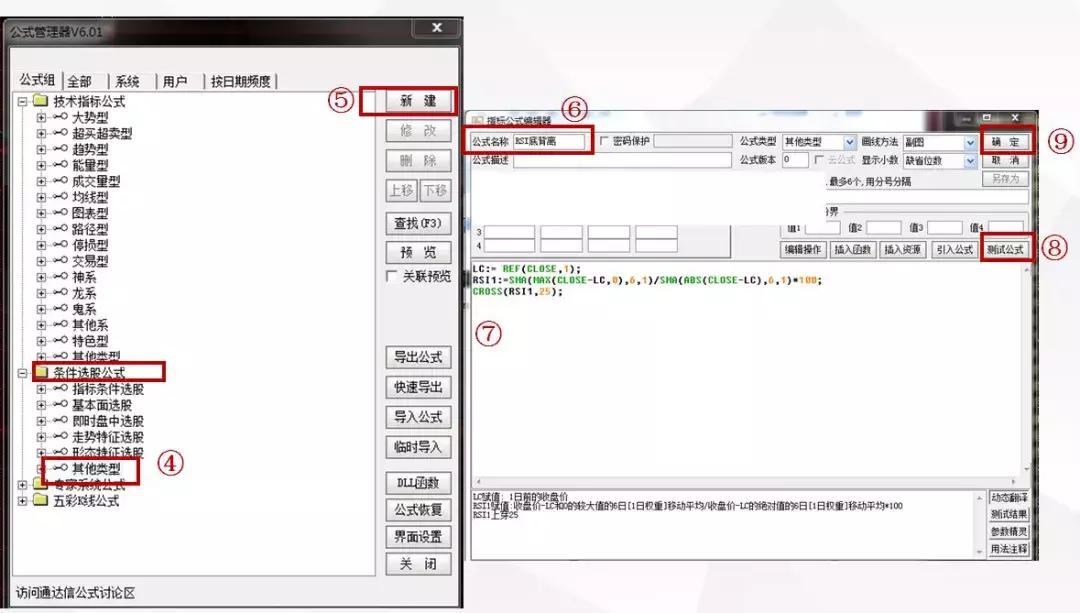Click the 测试公式 test formula button
This screenshot has height=613, width=1080.
coord(1008,248)
